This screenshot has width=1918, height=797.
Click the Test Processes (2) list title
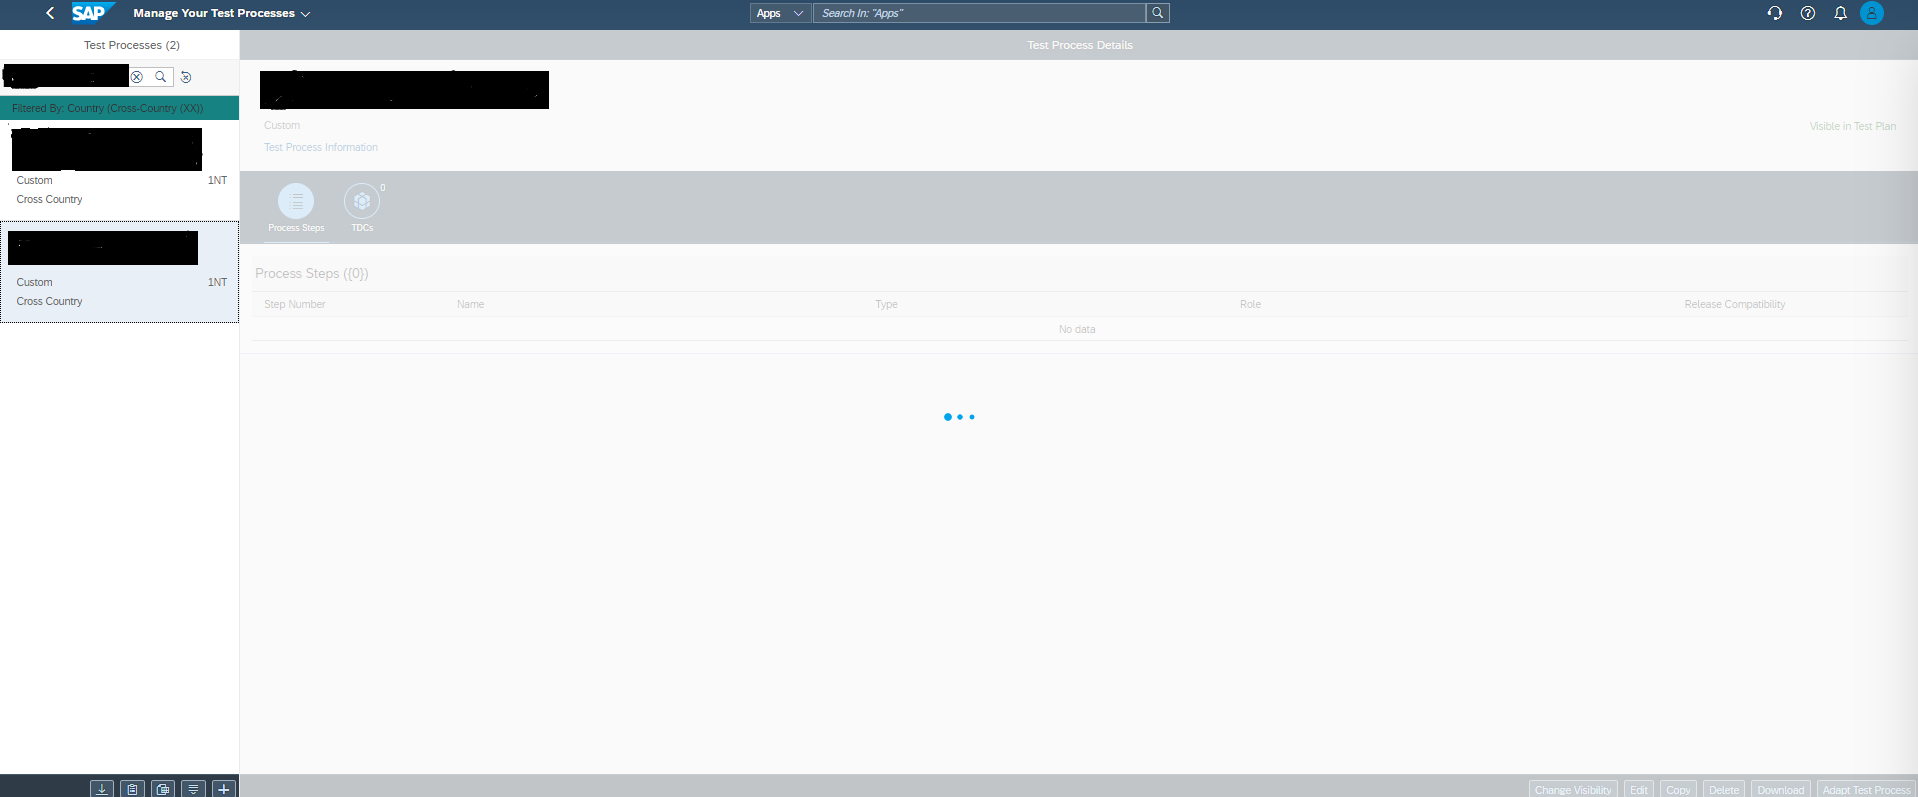(132, 45)
